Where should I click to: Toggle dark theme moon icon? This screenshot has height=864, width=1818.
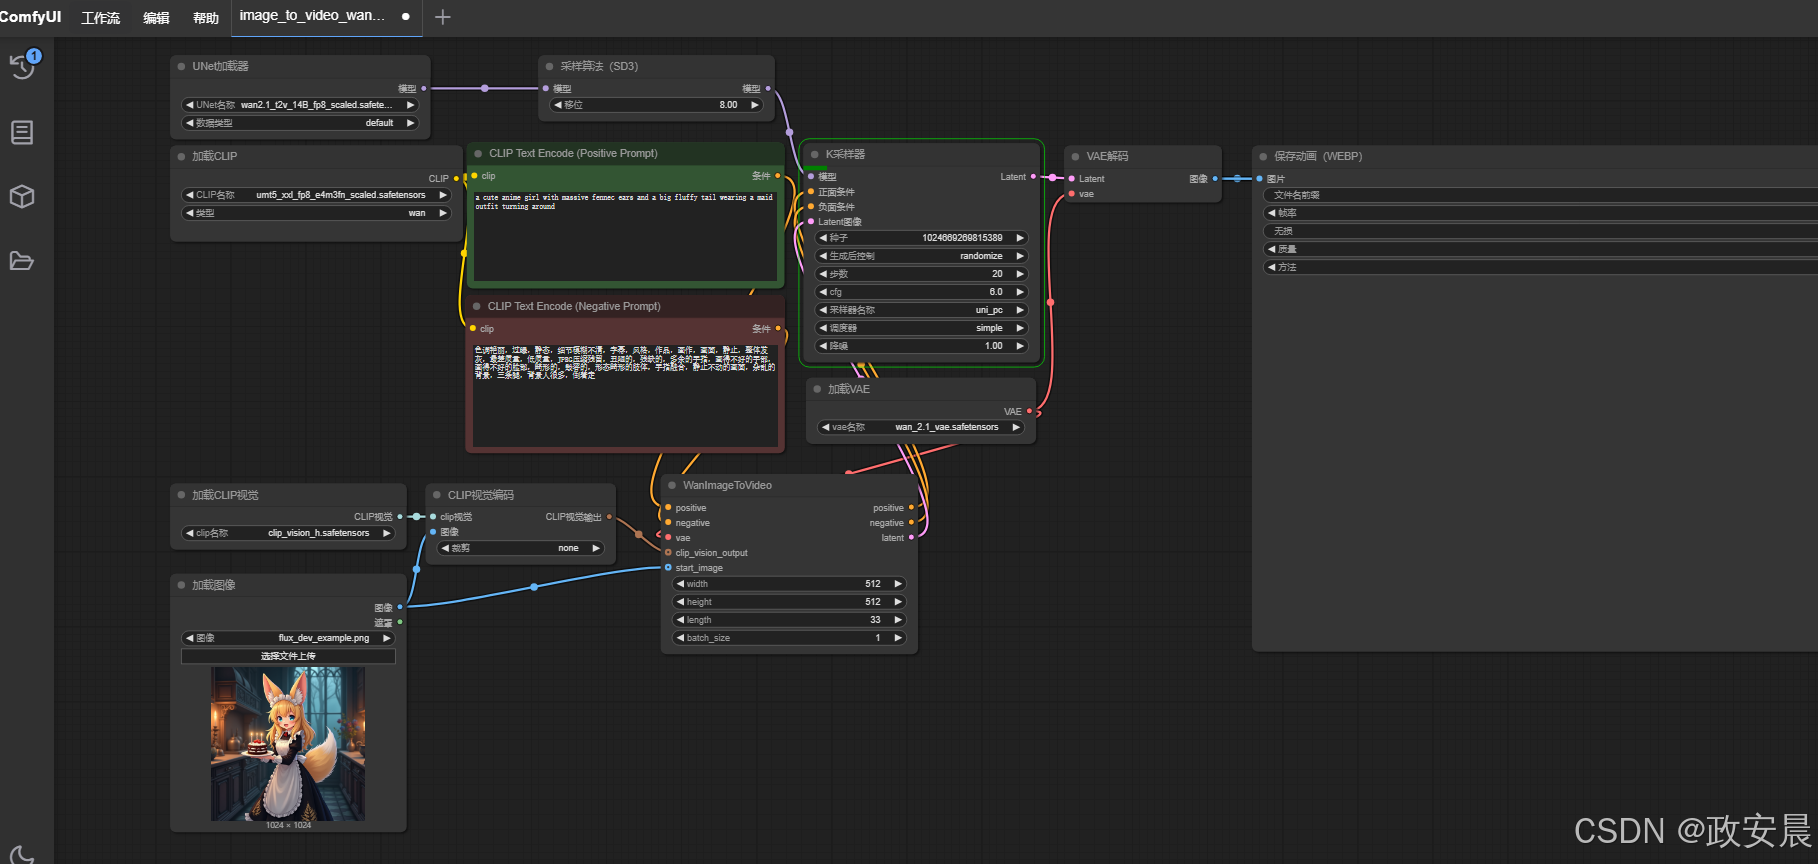tap(22, 854)
